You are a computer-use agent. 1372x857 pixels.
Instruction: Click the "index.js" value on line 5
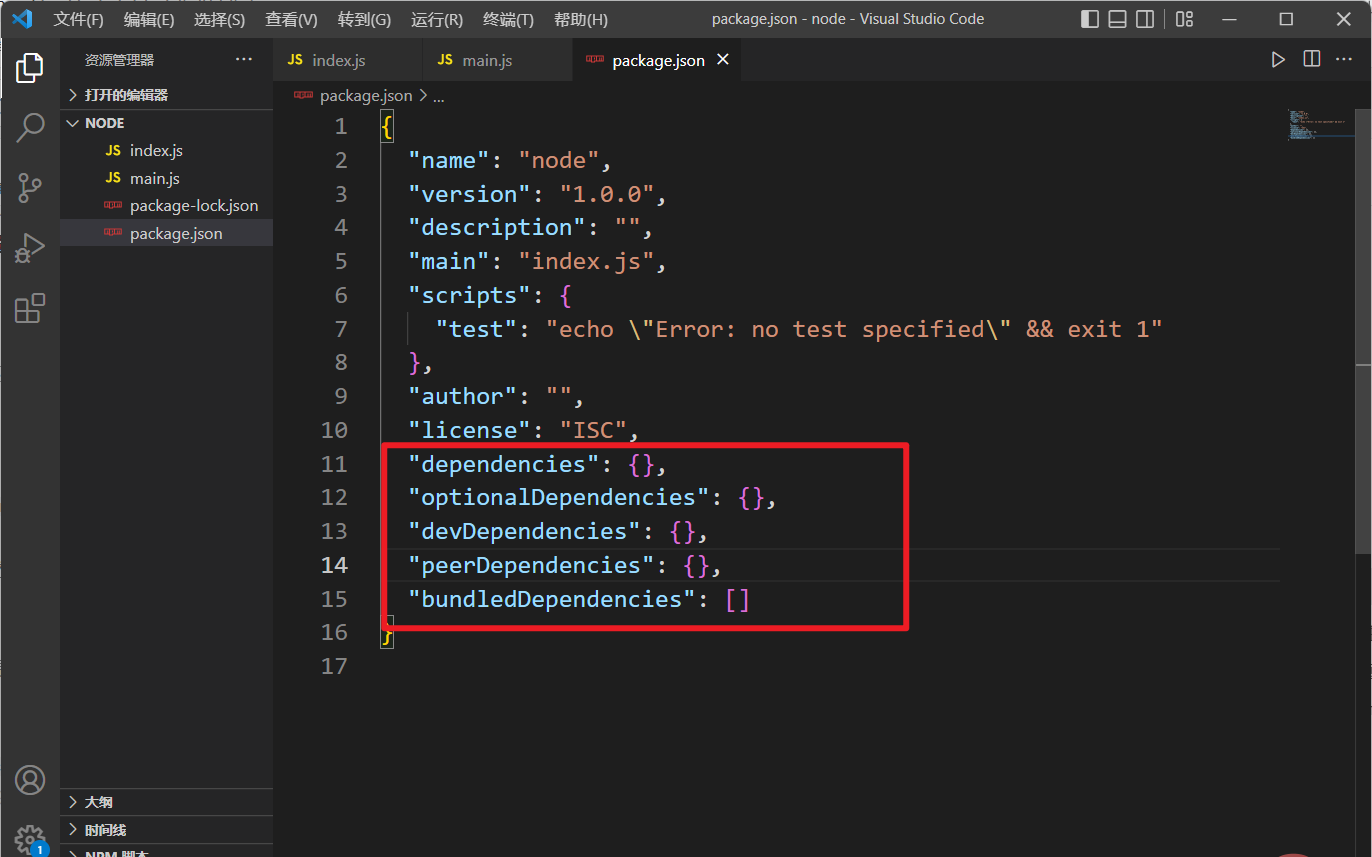coord(586,261)
